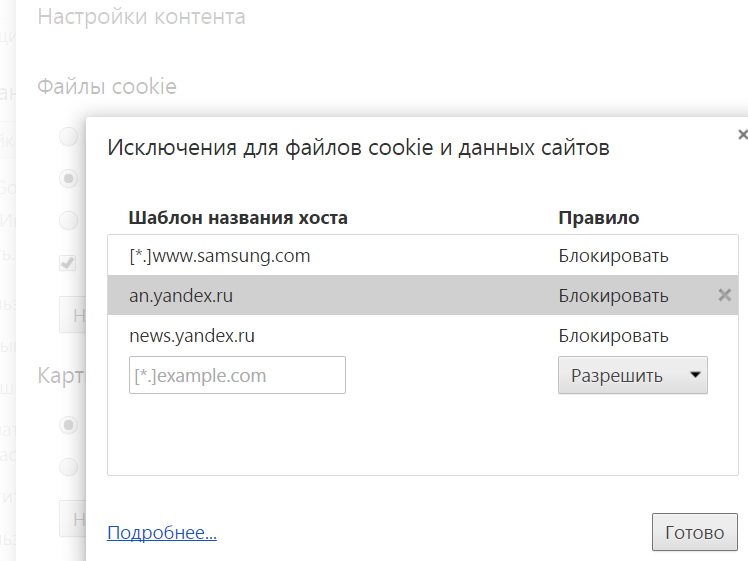The width and height of the screenshot is (748, 561).
Task: Click the Правило column header
Action: coord(598,218)
